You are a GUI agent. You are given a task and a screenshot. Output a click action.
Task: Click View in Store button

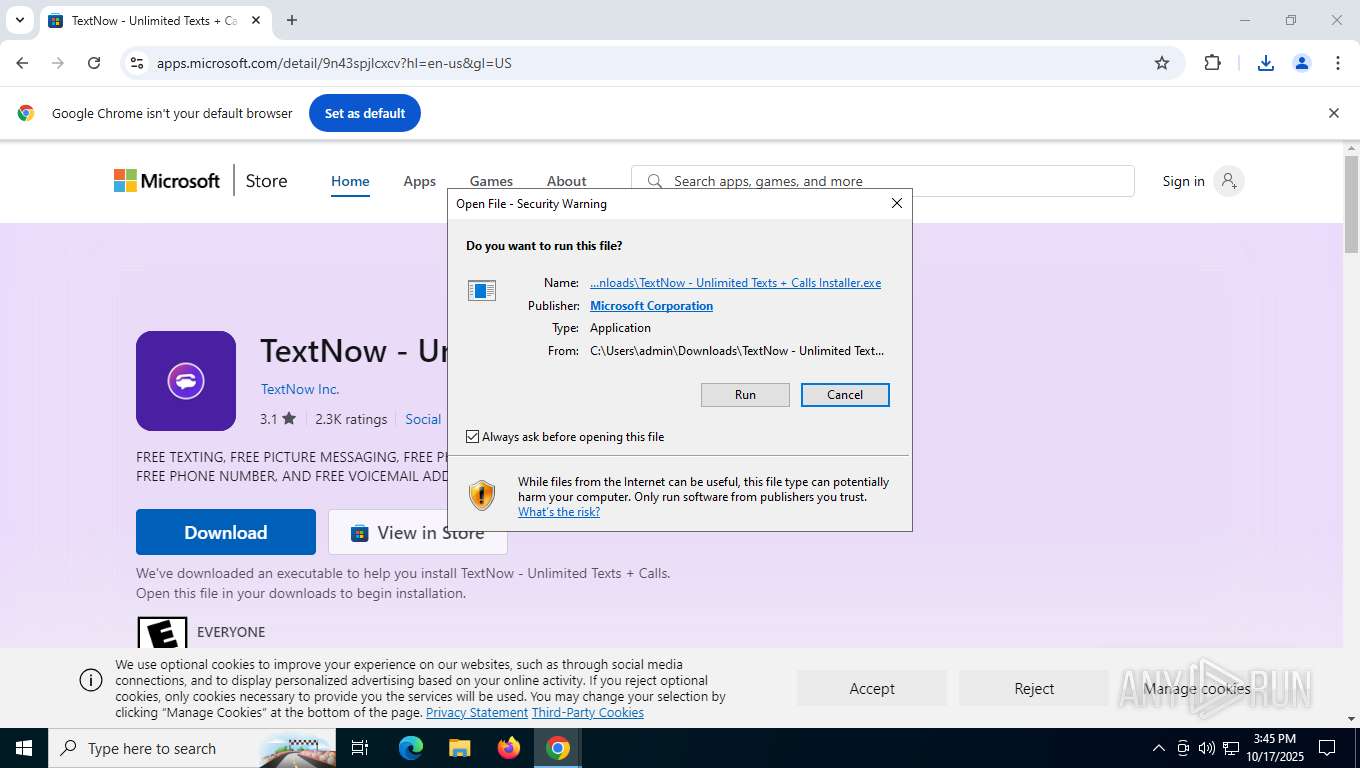point(418,532)
